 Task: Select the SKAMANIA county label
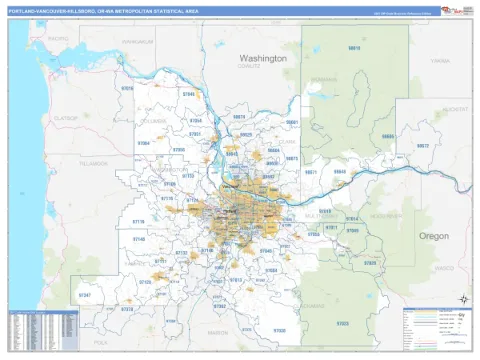[324, 80]
